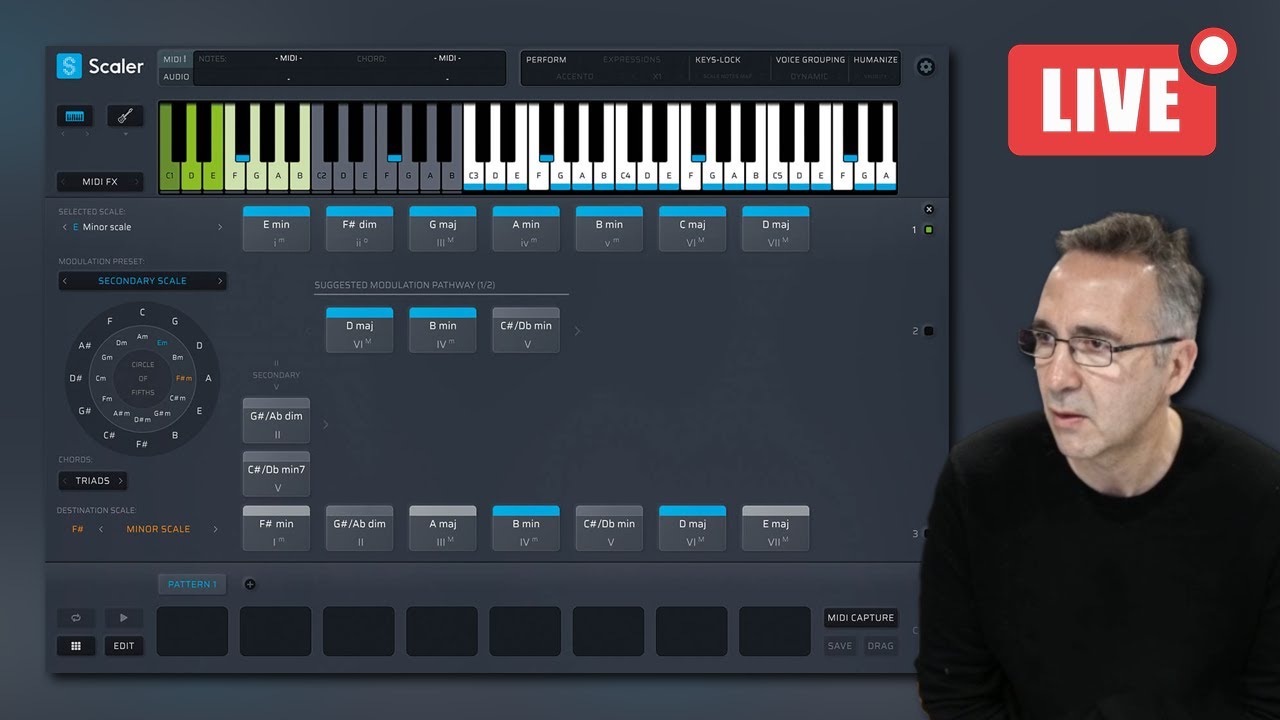1280x720 pixels.
Task: Play C#/Db min in modulation pathway
Action: click(525, 330)
